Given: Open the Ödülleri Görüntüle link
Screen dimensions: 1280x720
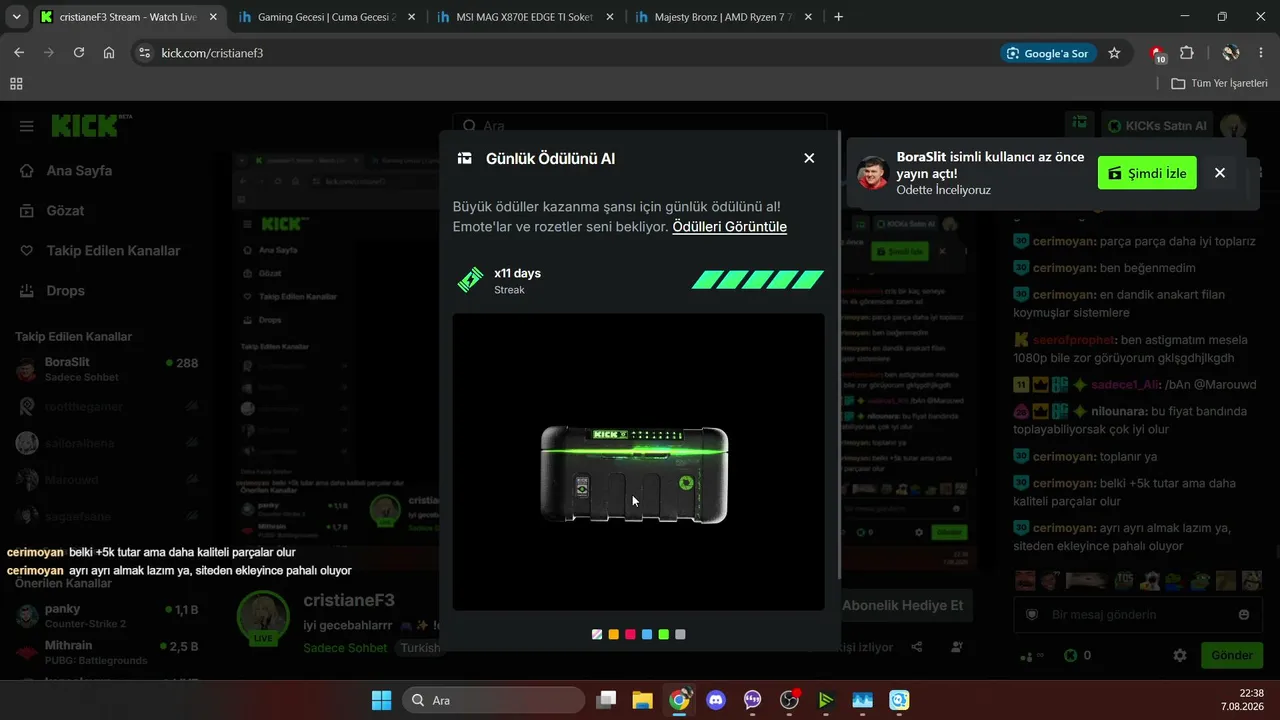Looking at the screenshot, I should coord(729,227).
